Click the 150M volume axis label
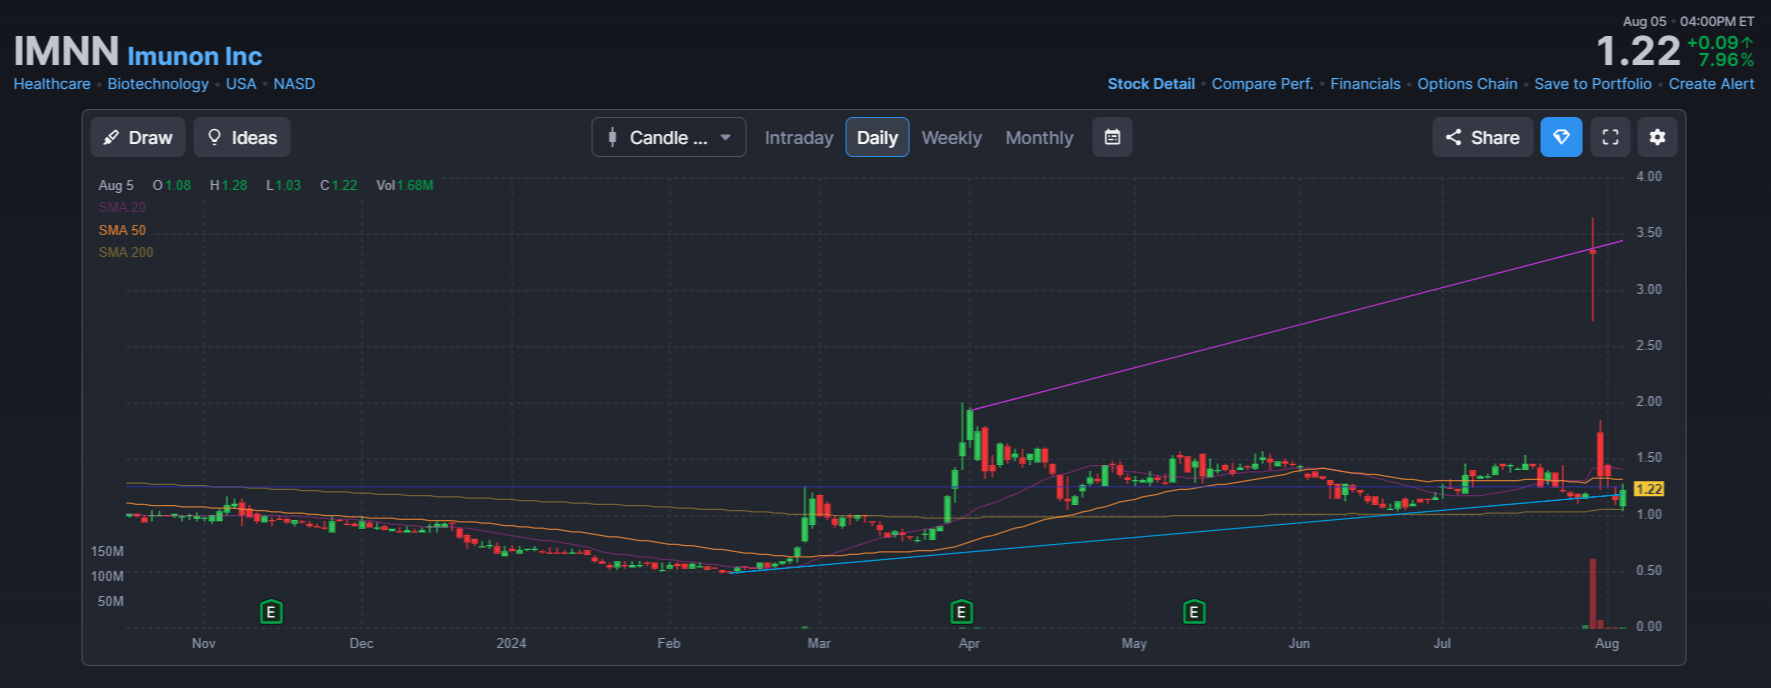 click(x=107, y=551)
